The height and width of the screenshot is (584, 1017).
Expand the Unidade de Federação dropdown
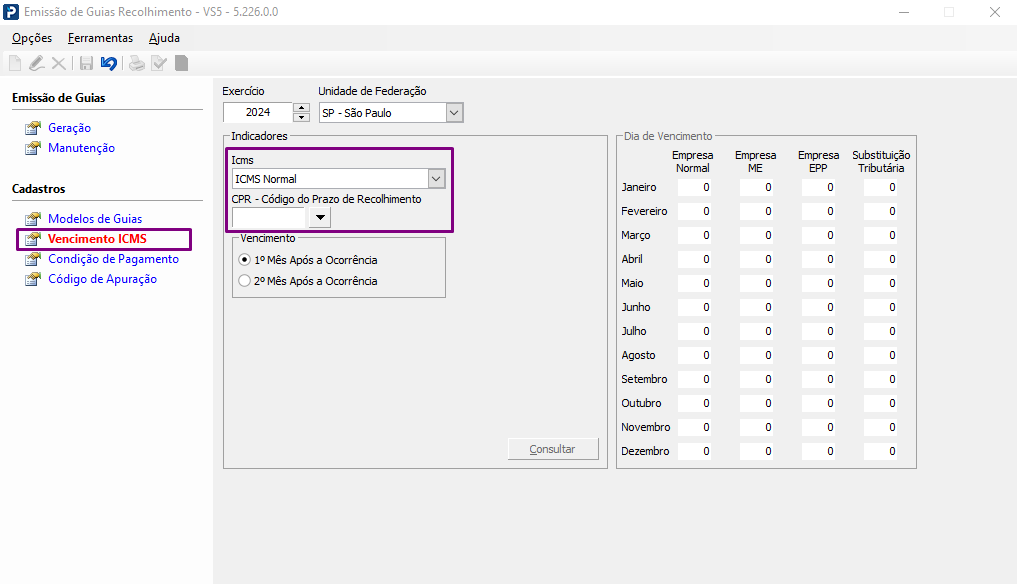tap(454, 113)
